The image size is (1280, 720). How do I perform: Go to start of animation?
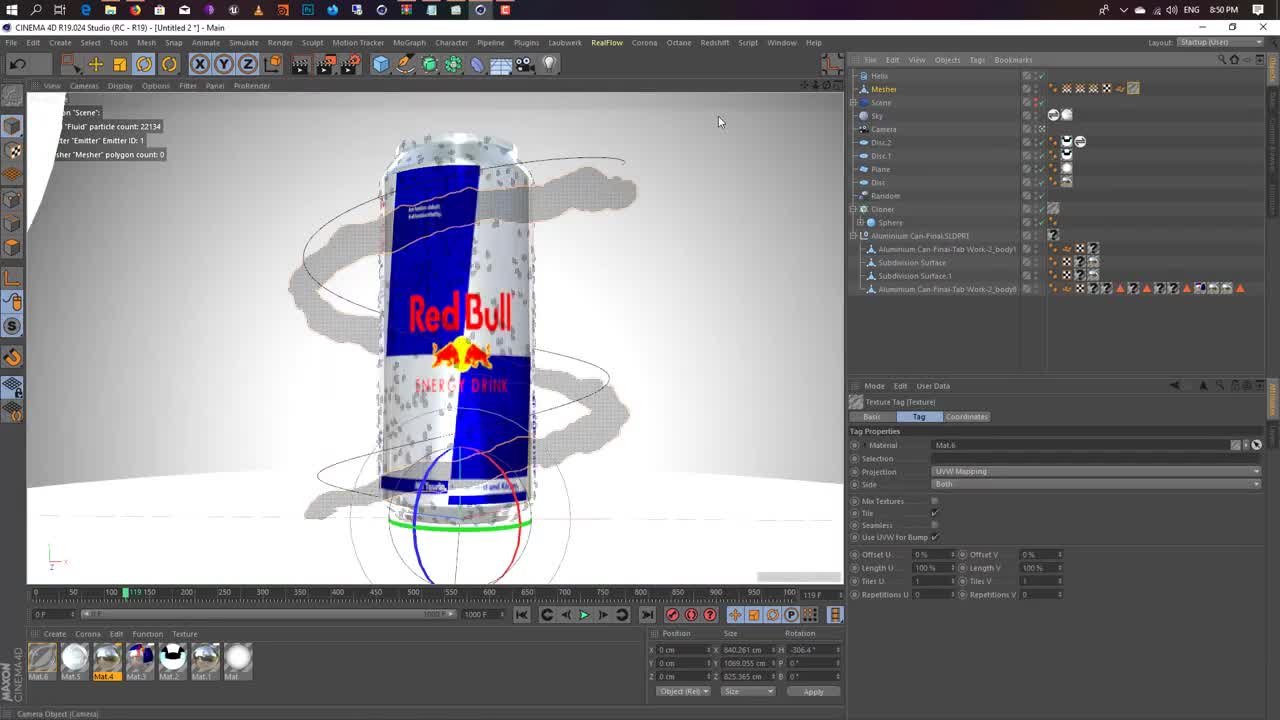[521, 615]
